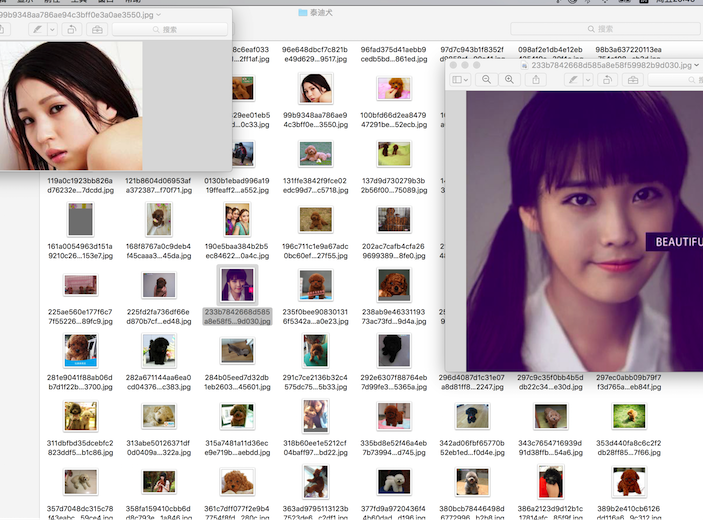Screen dimensions: 703x520
Task: Click the rotate icon in right Preview window
Action: pyautogui.click(x=607, y=80)
